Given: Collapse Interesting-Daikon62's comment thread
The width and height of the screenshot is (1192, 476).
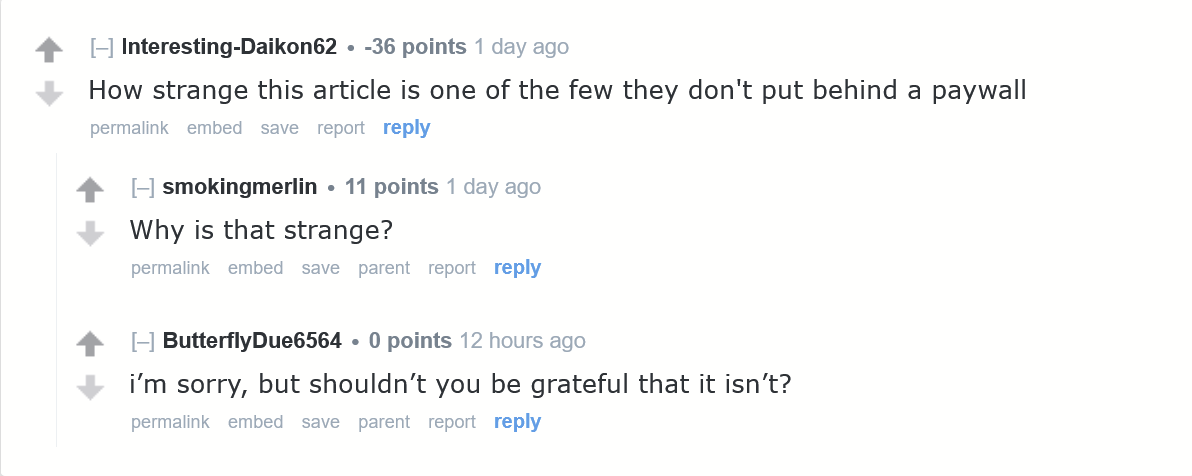Looking at the screenshot, I should point(101,47).
